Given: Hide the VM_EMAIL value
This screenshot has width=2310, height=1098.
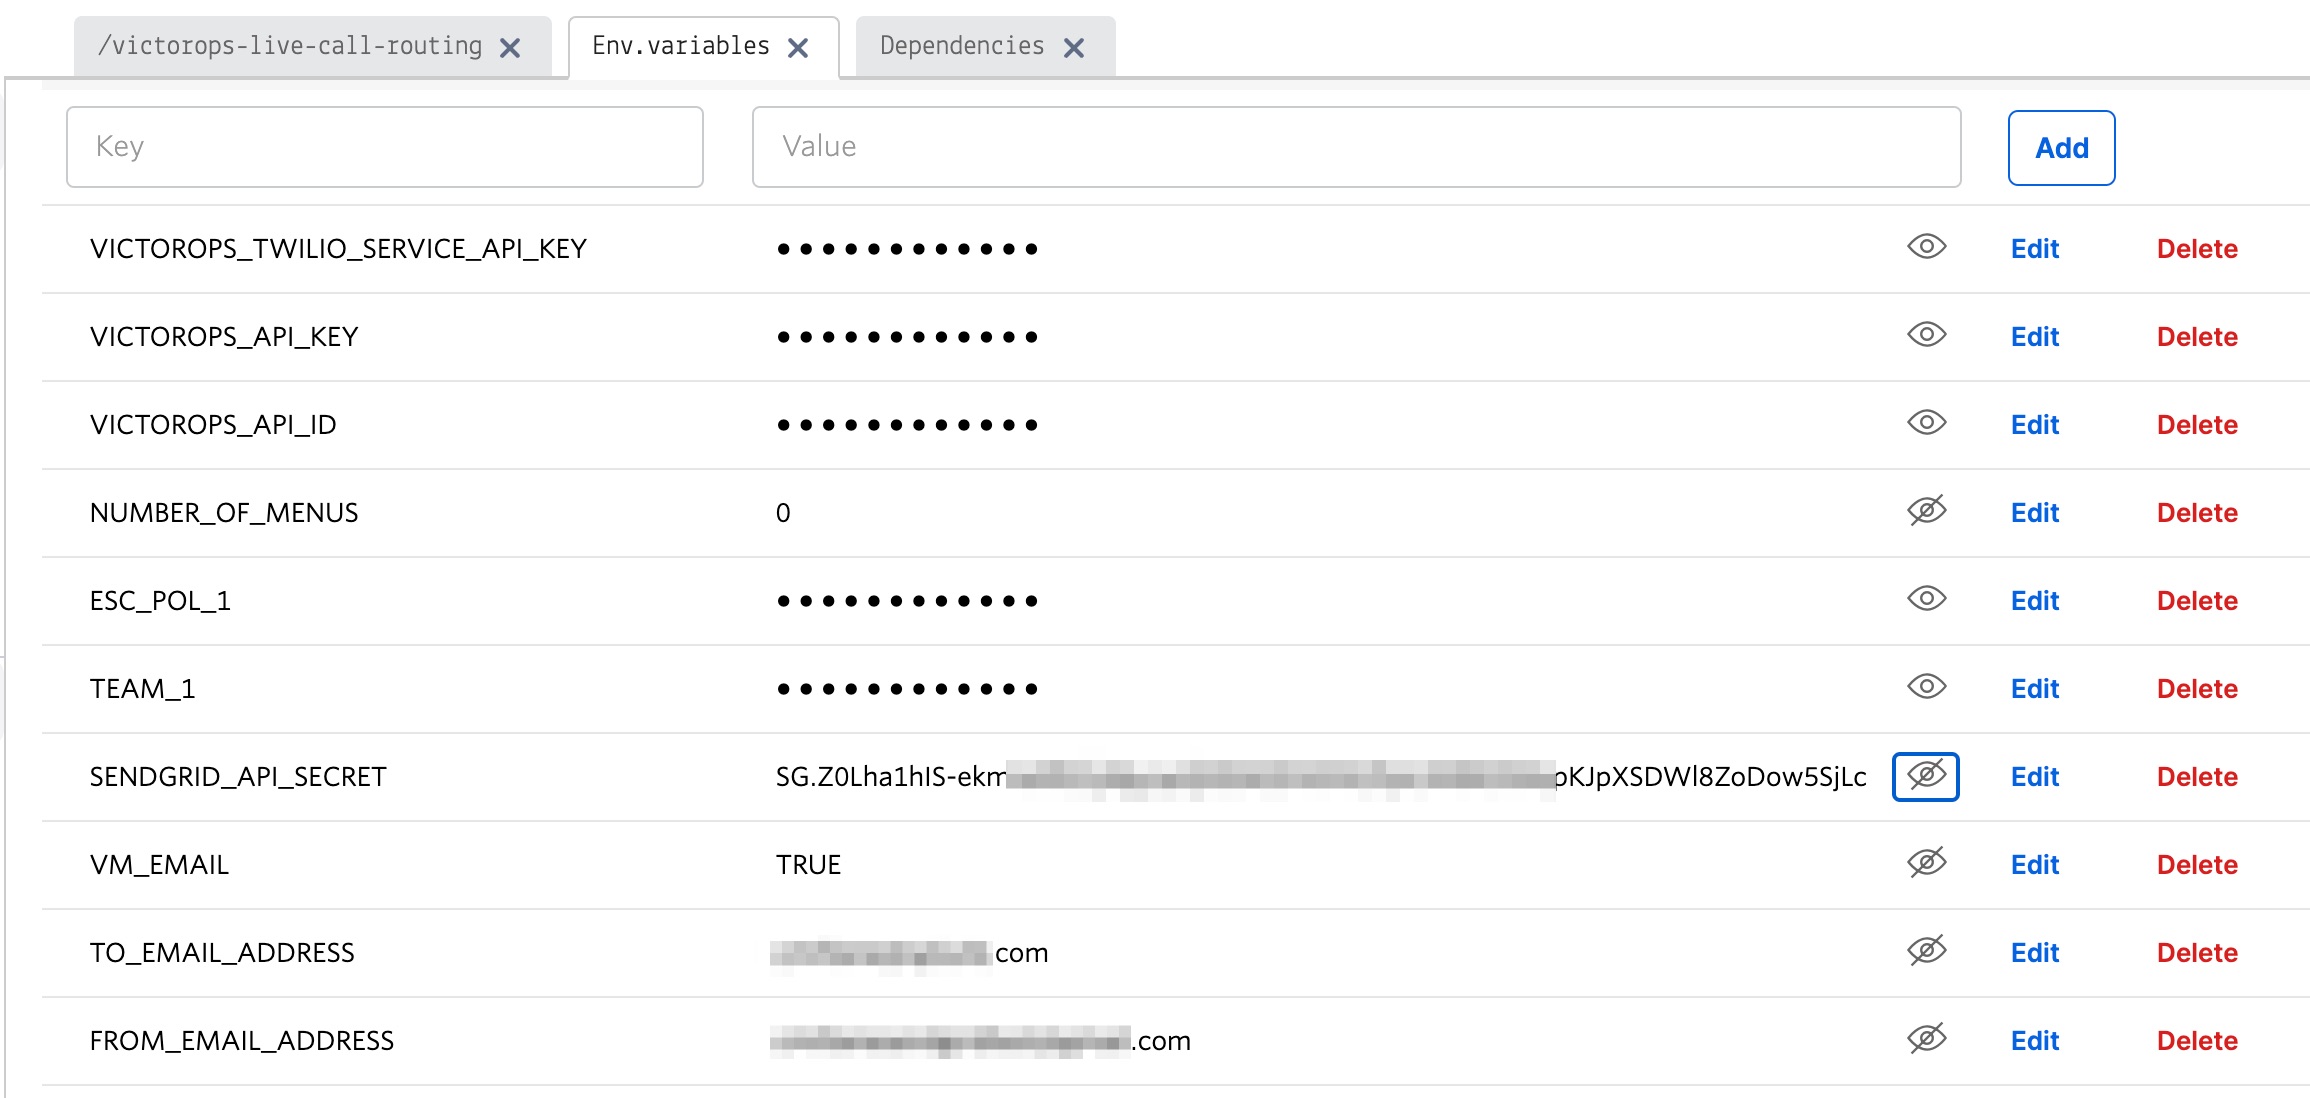Looking at the screenshot, I should (x=1925, y=864).
